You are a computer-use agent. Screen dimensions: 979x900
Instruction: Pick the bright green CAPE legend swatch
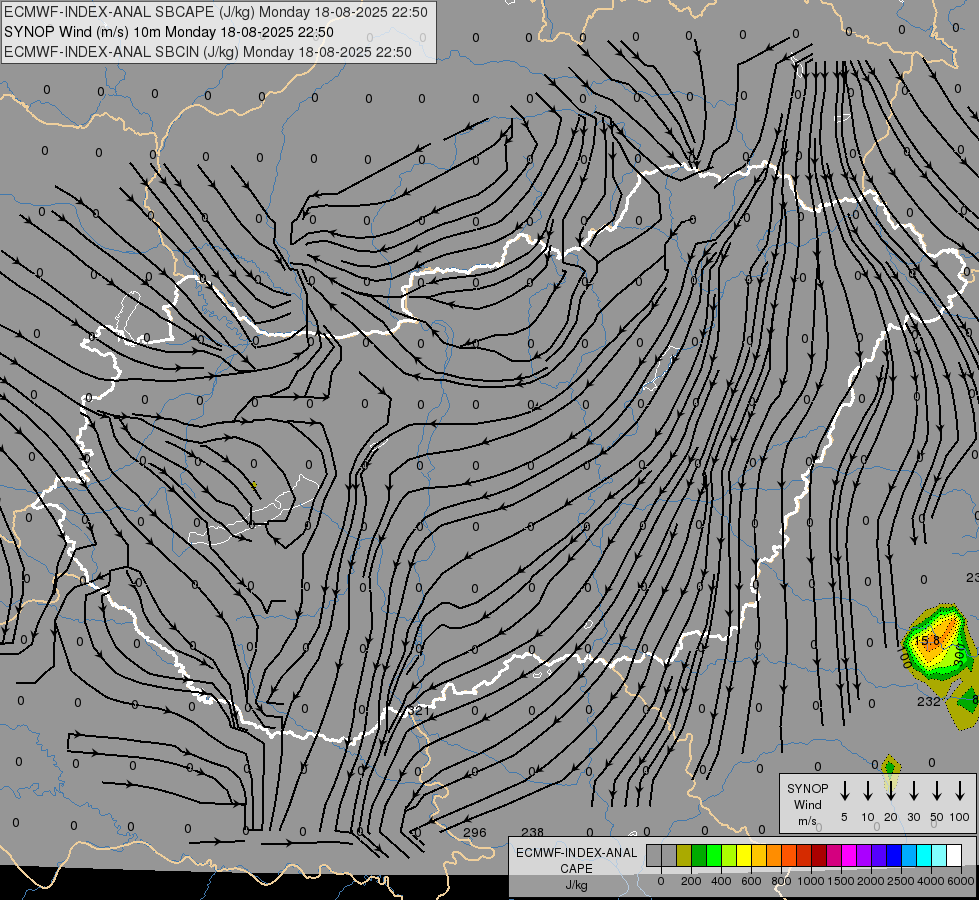[x=714, y=855]
